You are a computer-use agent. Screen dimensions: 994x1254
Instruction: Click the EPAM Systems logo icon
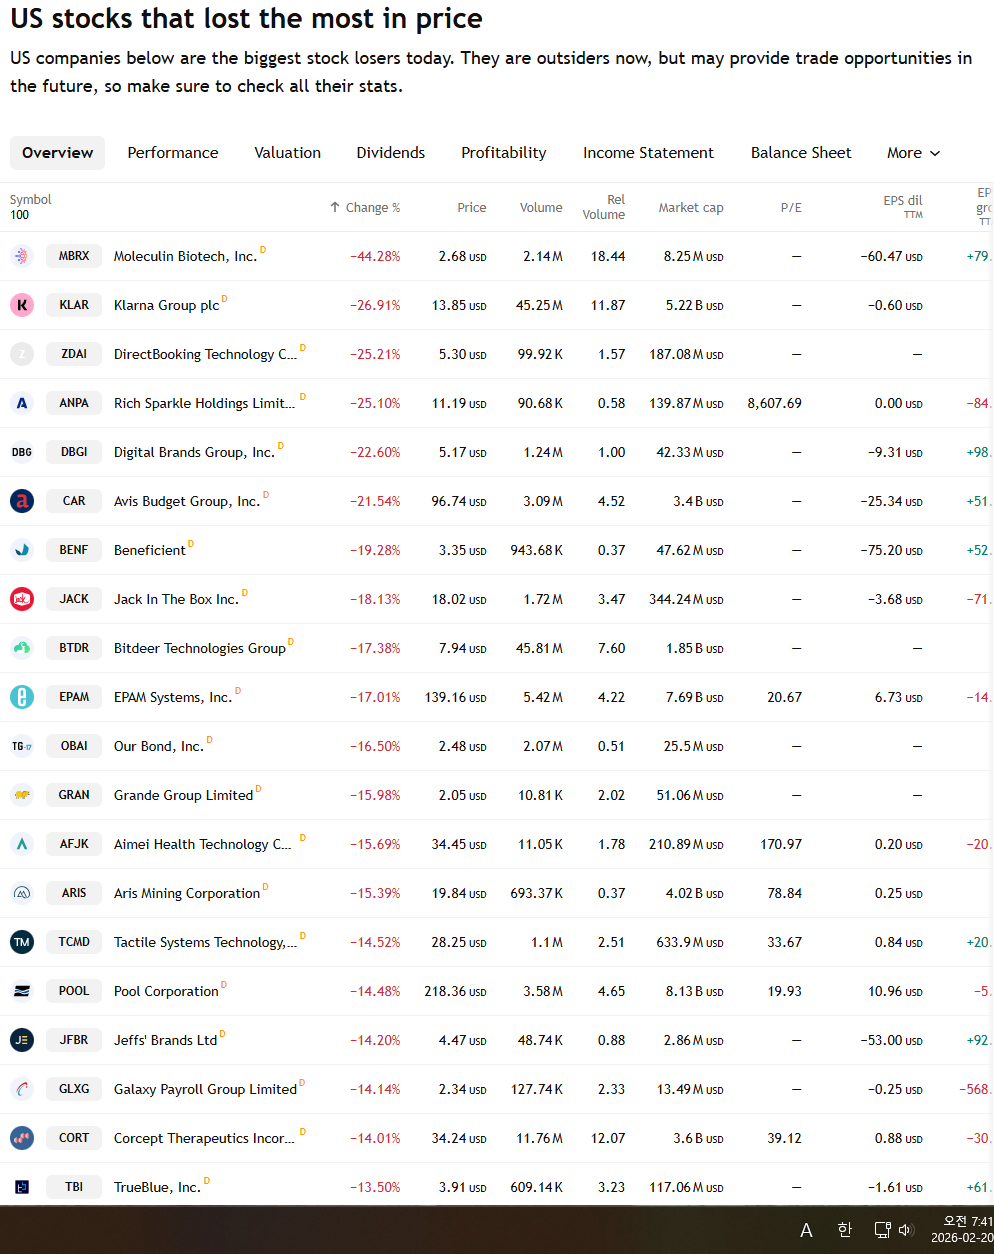pos(22,697)
